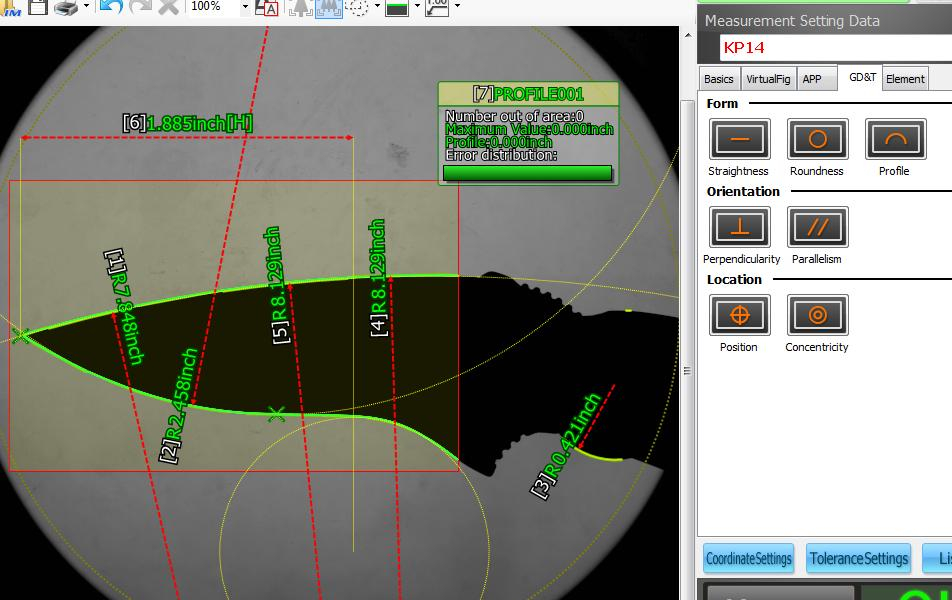Choose the Profile form tool
The height and width of the screenshot is (600, 952).
pyautogui.click(x=895, y=139)
